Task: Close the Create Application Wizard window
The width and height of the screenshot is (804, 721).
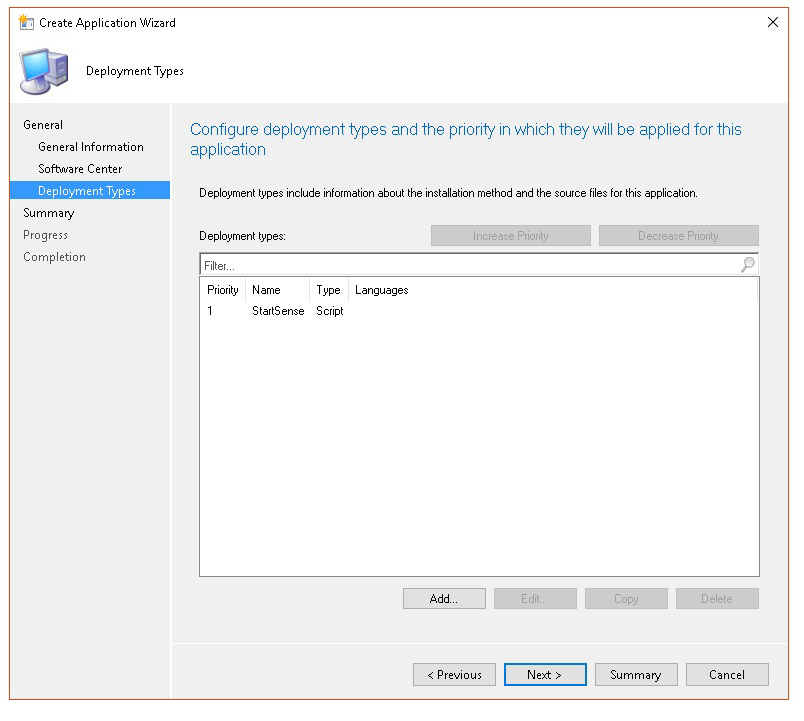Action: tap(772, 22)
